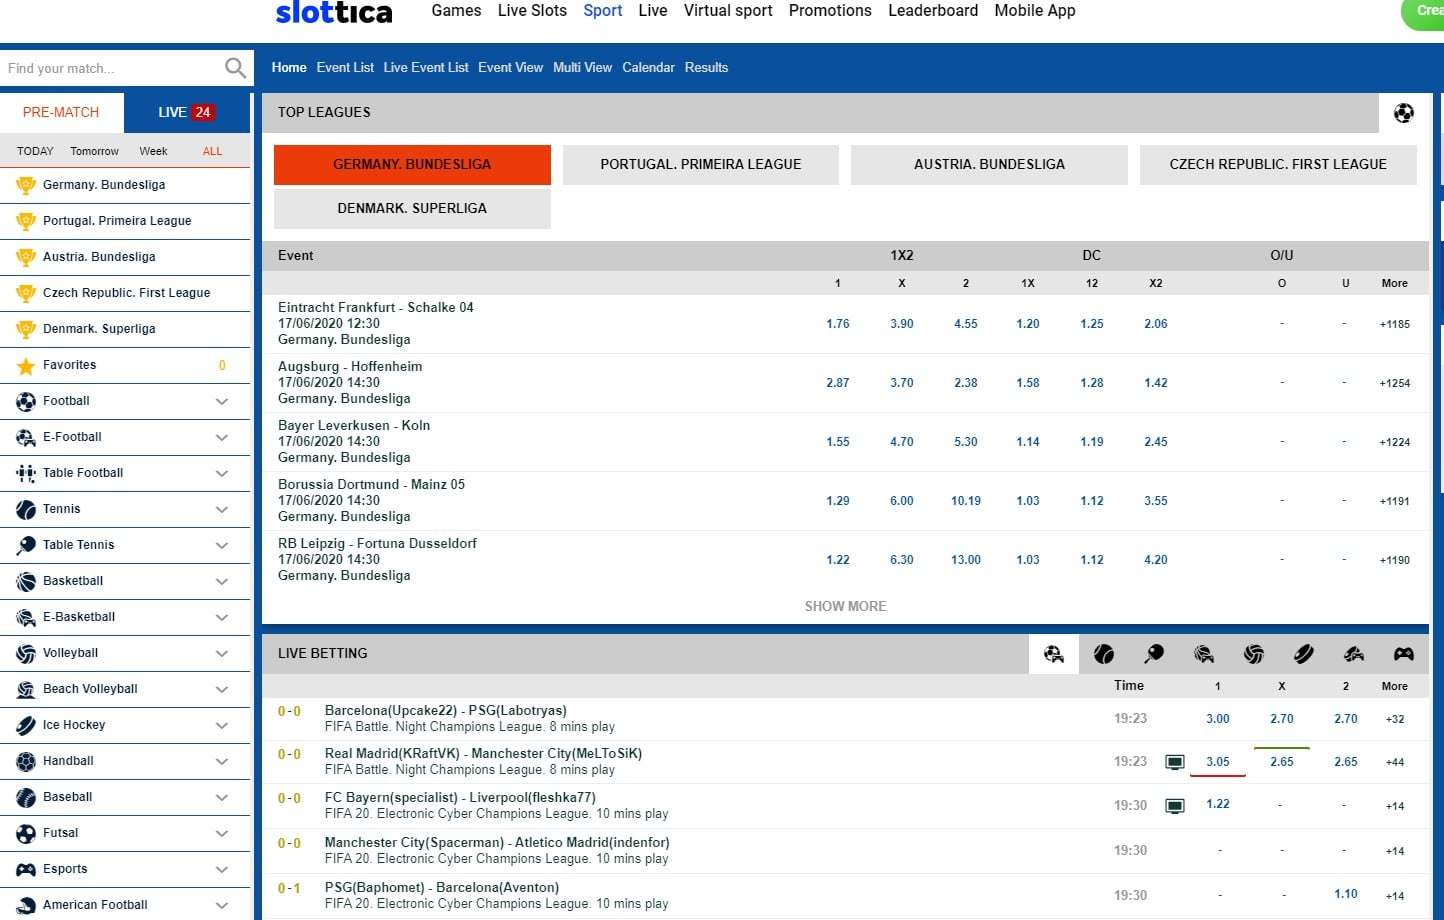
Task: Select the Tomorrow time filter
Action: pos(94,151)
